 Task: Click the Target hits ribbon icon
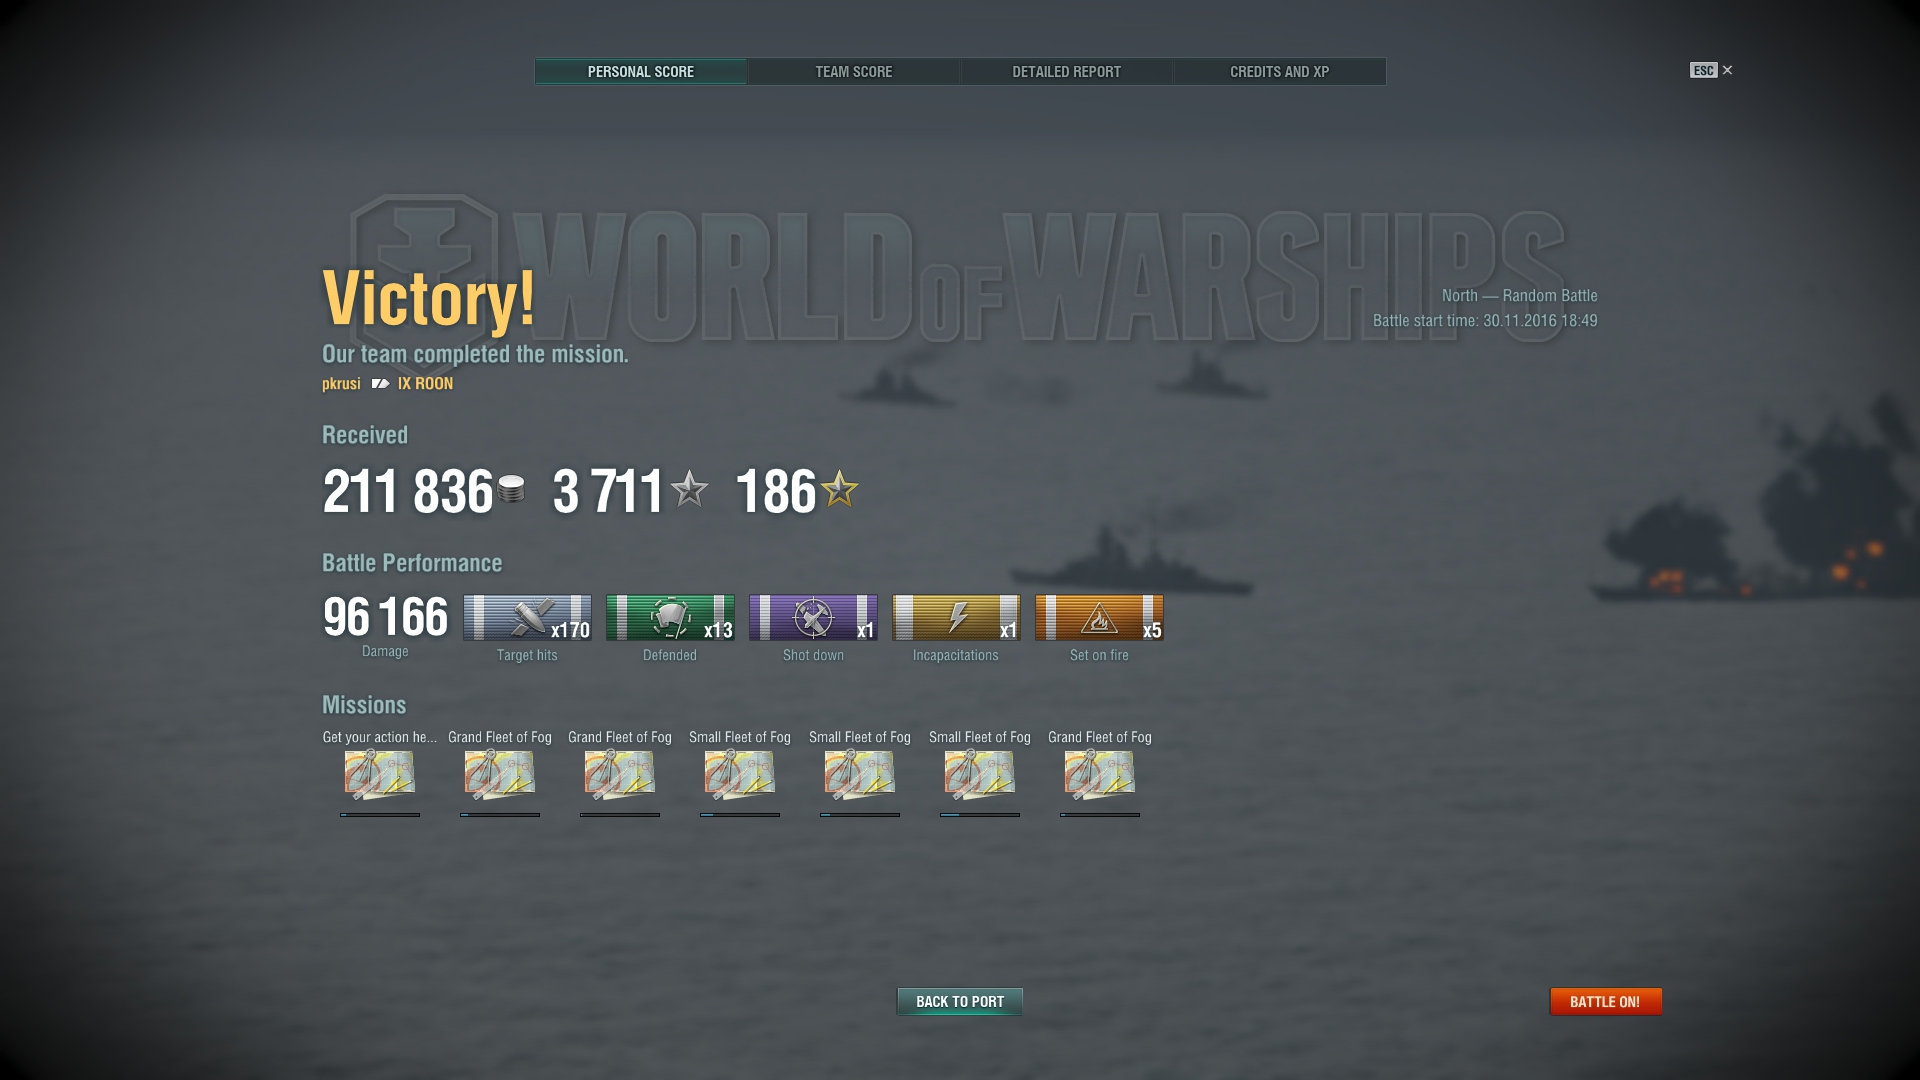[x=527, y=617]
